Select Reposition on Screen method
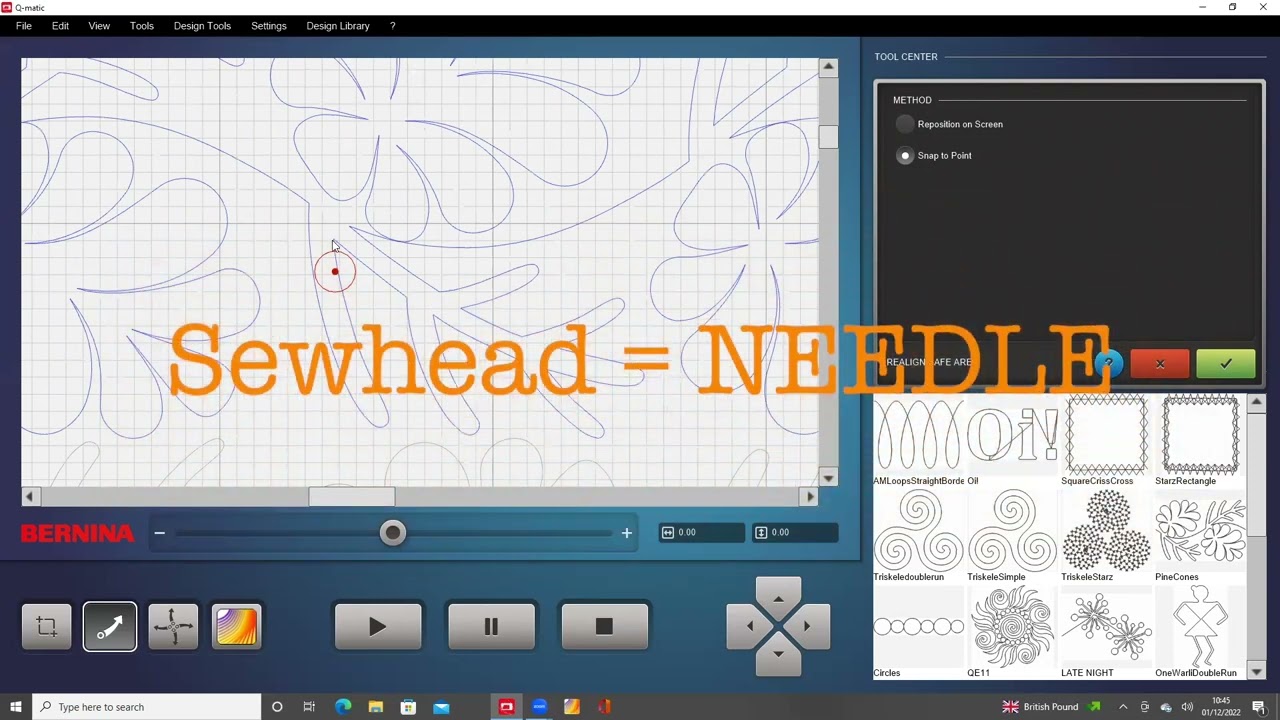Screen dimensions: 1280x720 coord(905,124)
